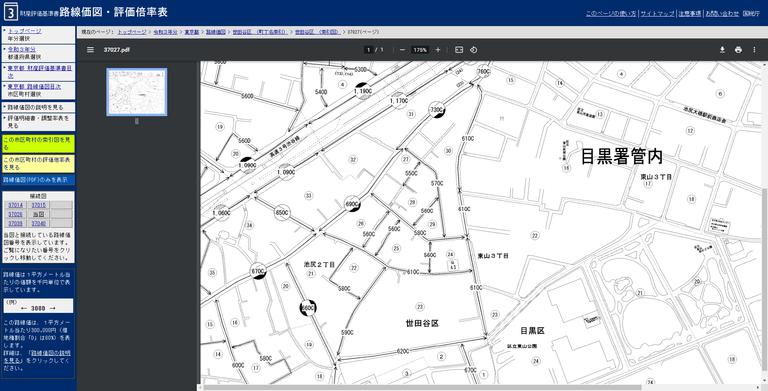Image resolution: width=768 pixels, height=391 pixels.
Task: Open 注意事項 link in header
Action: (690, 14)
